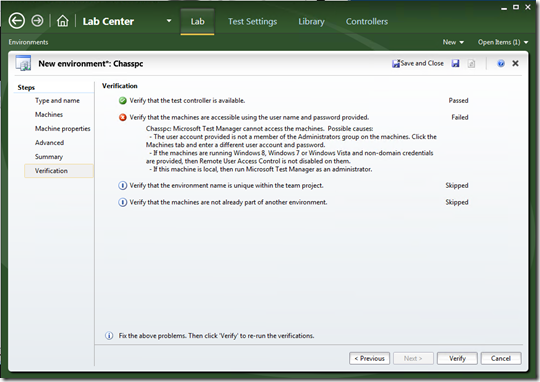The height and width of the screenshot is (382, 540).
Task: Click 'Verify that the machines are accessible' text
Action: point(249,117)
